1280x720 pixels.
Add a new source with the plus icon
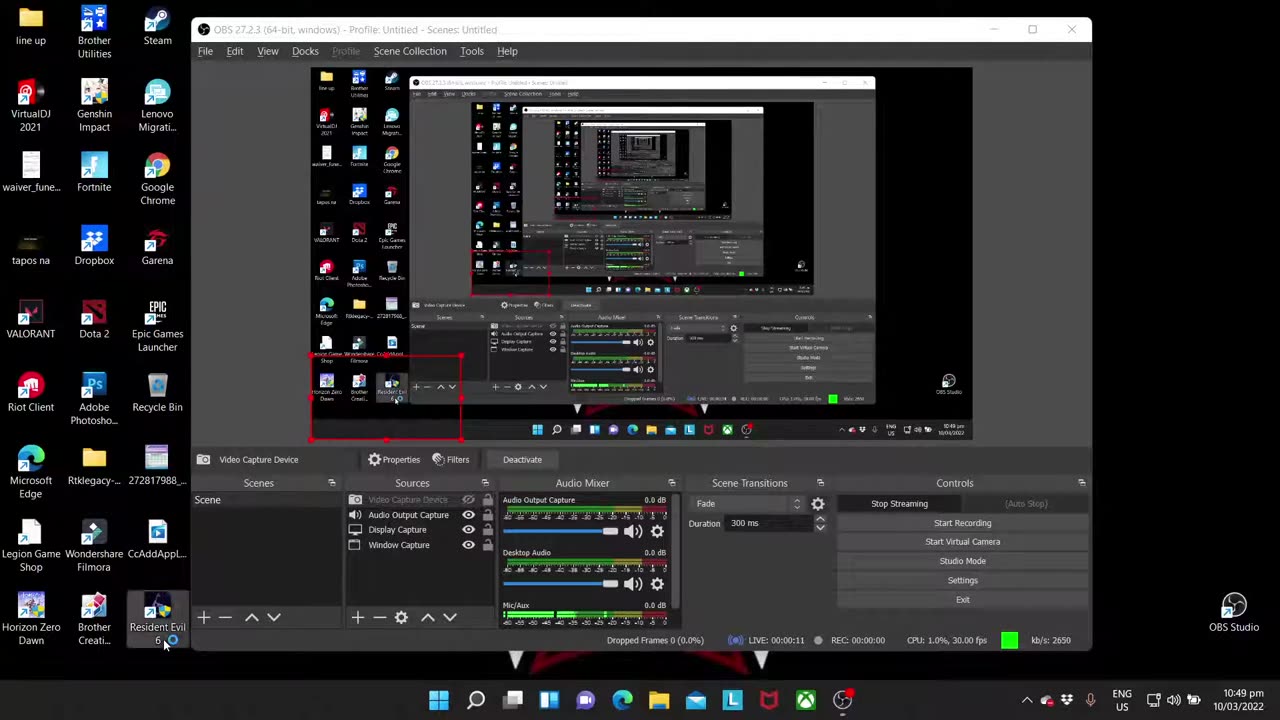[357, 617]
